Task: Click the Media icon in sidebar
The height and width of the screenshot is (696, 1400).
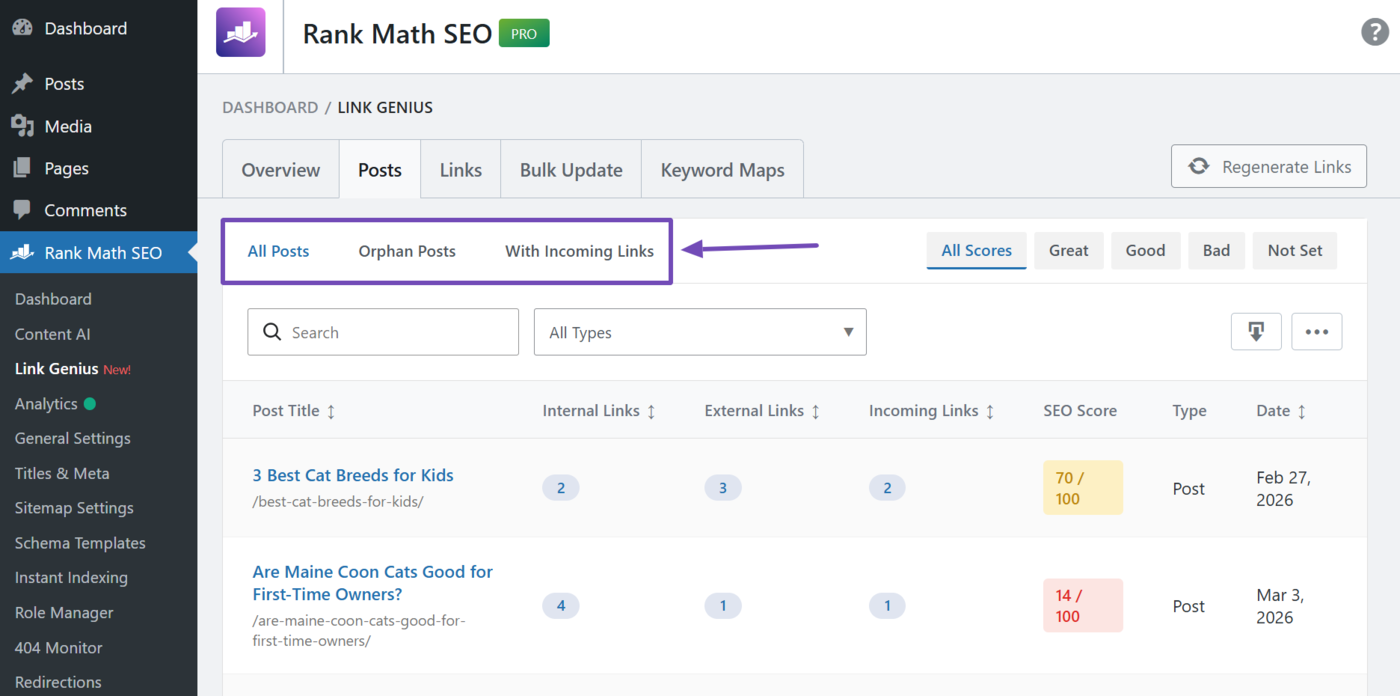Action: pyautogui.click(x=22, y=126)
